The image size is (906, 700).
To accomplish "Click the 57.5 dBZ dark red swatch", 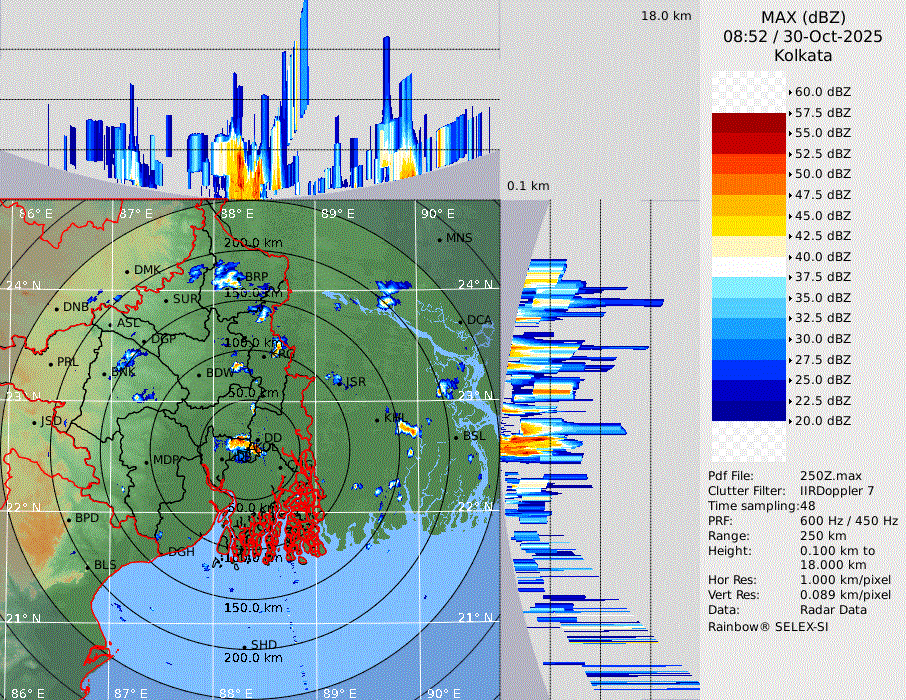I will [749, 123].
